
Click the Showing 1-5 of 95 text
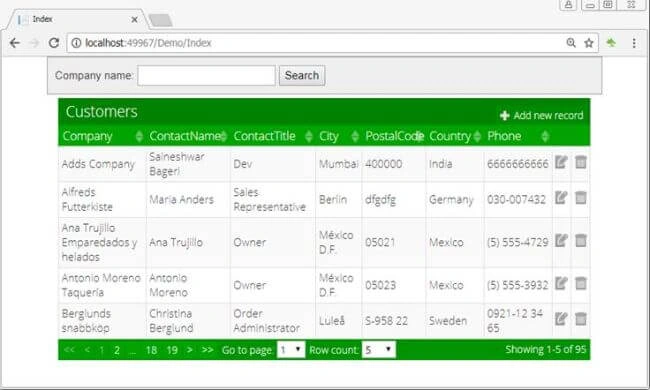[546, 349]
